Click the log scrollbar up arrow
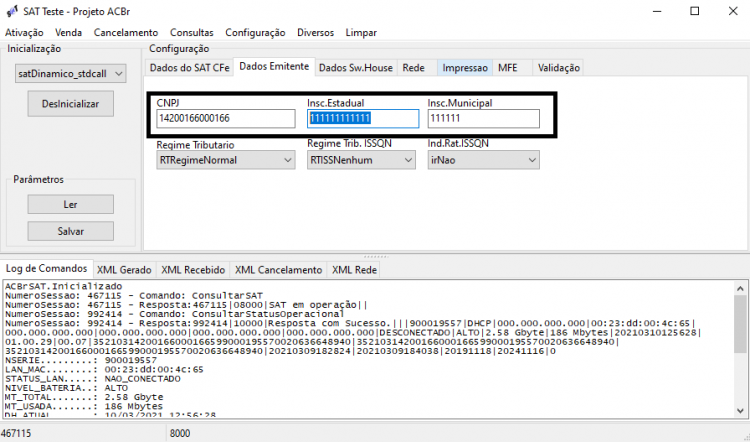 tap(740, 288)
